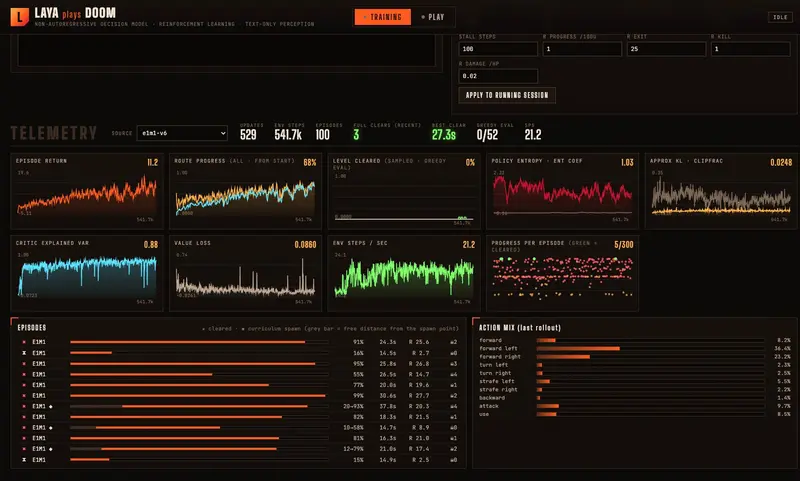
Task: Click the red status marker on the 99% episode row
Action: [x=24, y=396]
